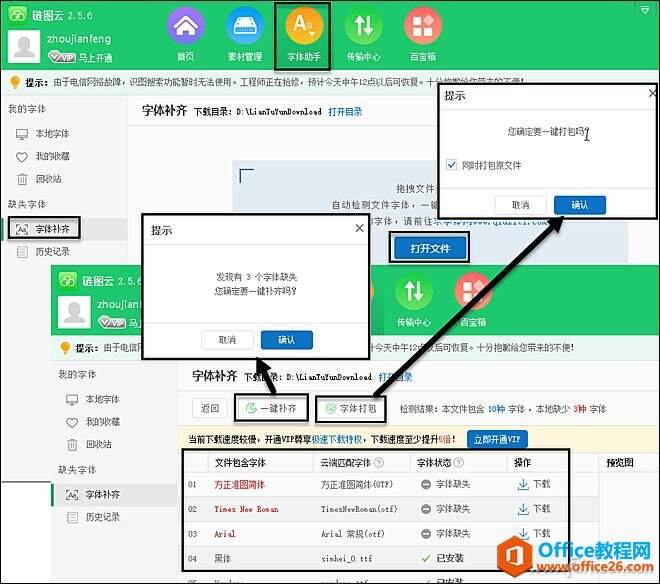Viewport: 660px width, 584px height.
Task: Click the lightbulb 提示 icon in top window
Action: pyautogui.click(x=15, y=82)
